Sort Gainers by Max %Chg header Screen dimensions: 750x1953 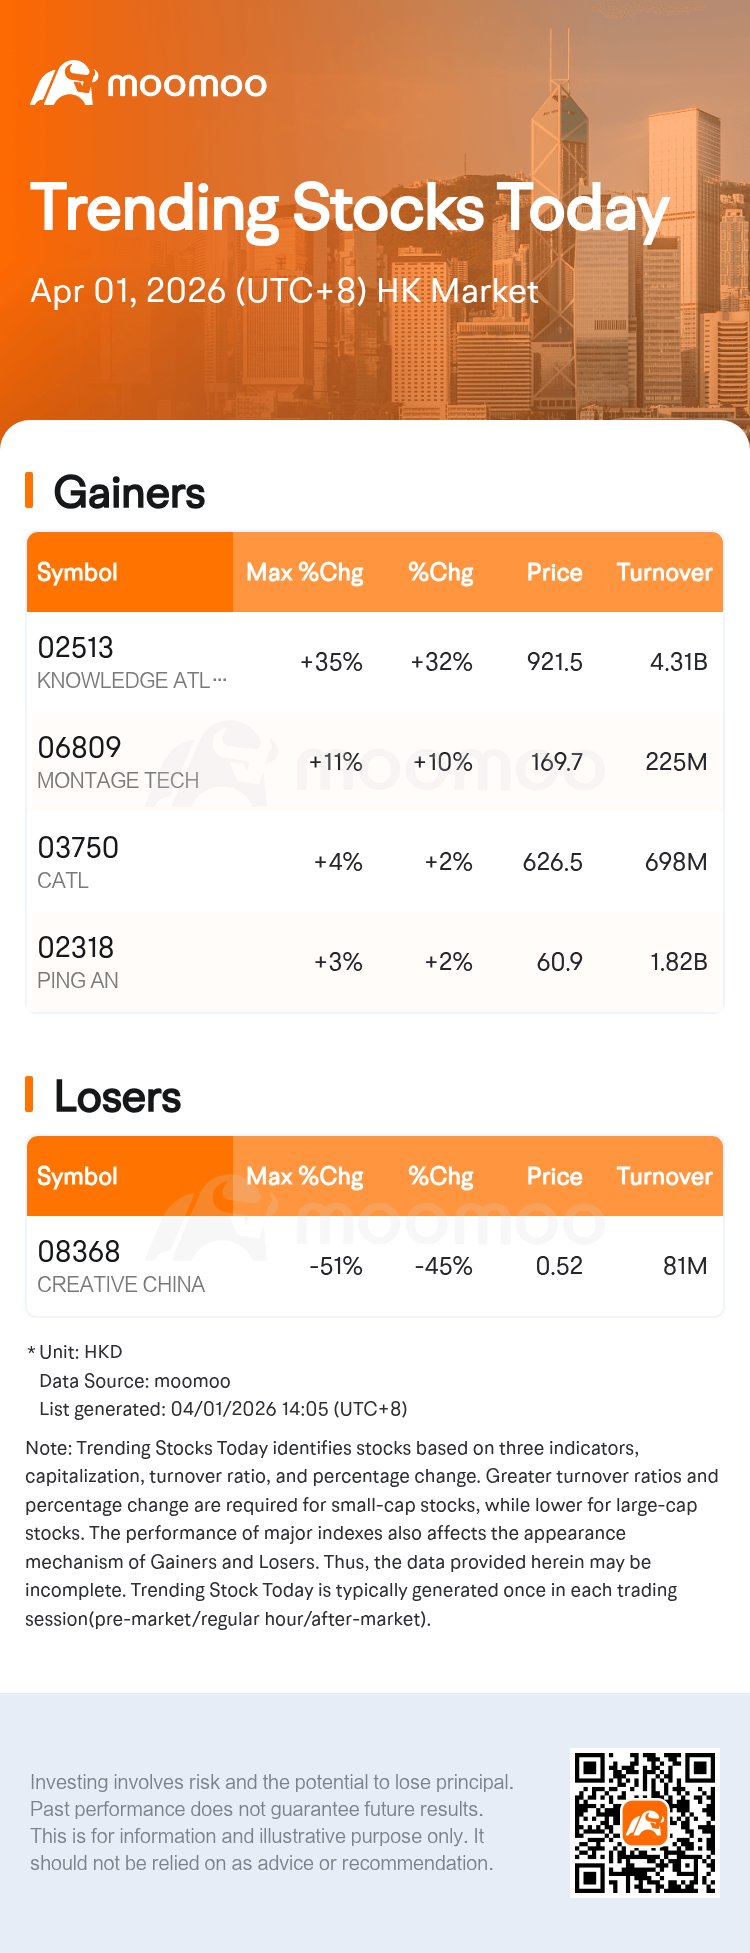pyautogui.click(x=304, y=572)
